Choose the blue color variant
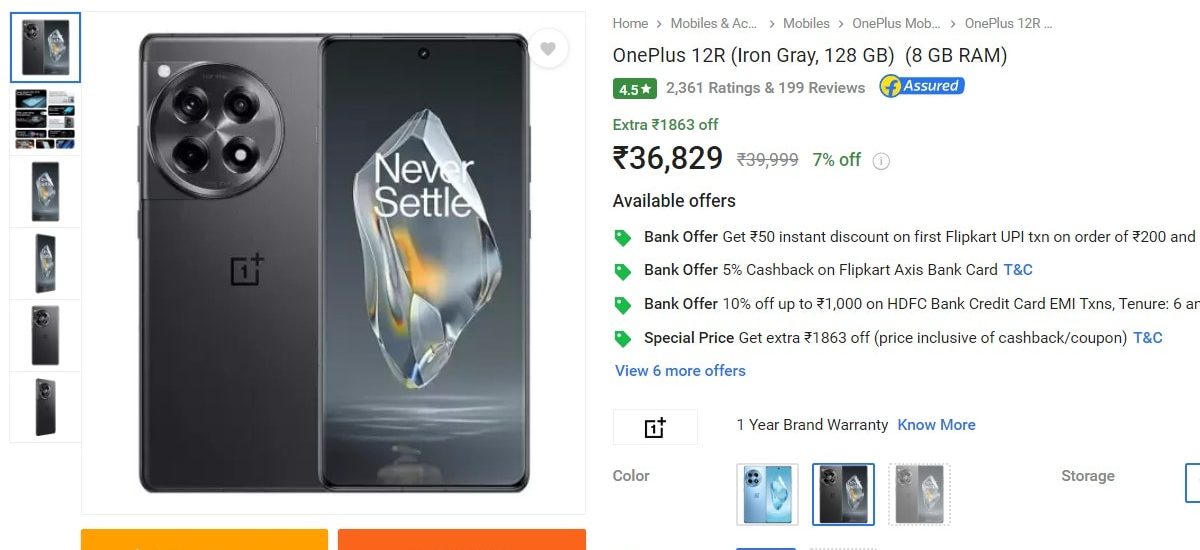Screen dimensions: 1200x550 coord(767,494)
